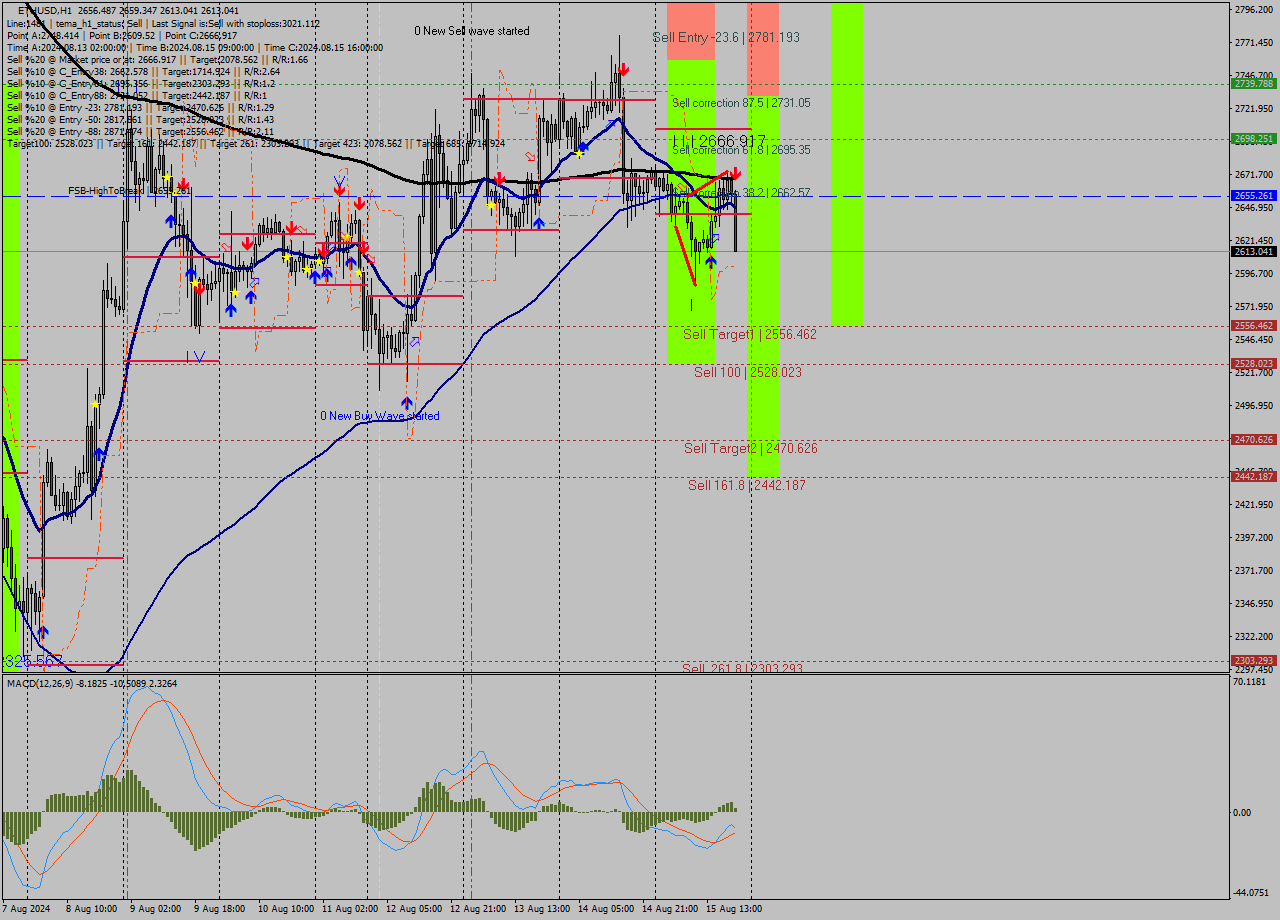
Task: Select the blue 2655.261 price tag on right axis
Action: click(x=1252, y=195)
